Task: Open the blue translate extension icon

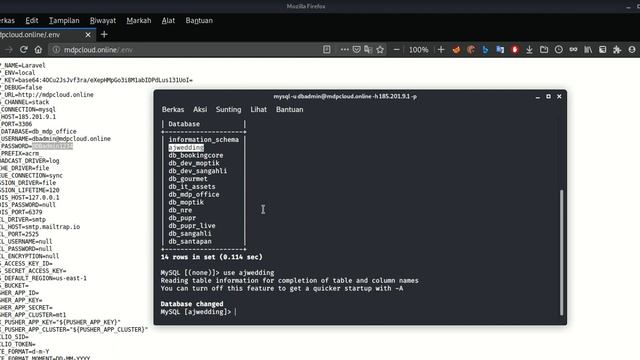Action: (500, 49)
